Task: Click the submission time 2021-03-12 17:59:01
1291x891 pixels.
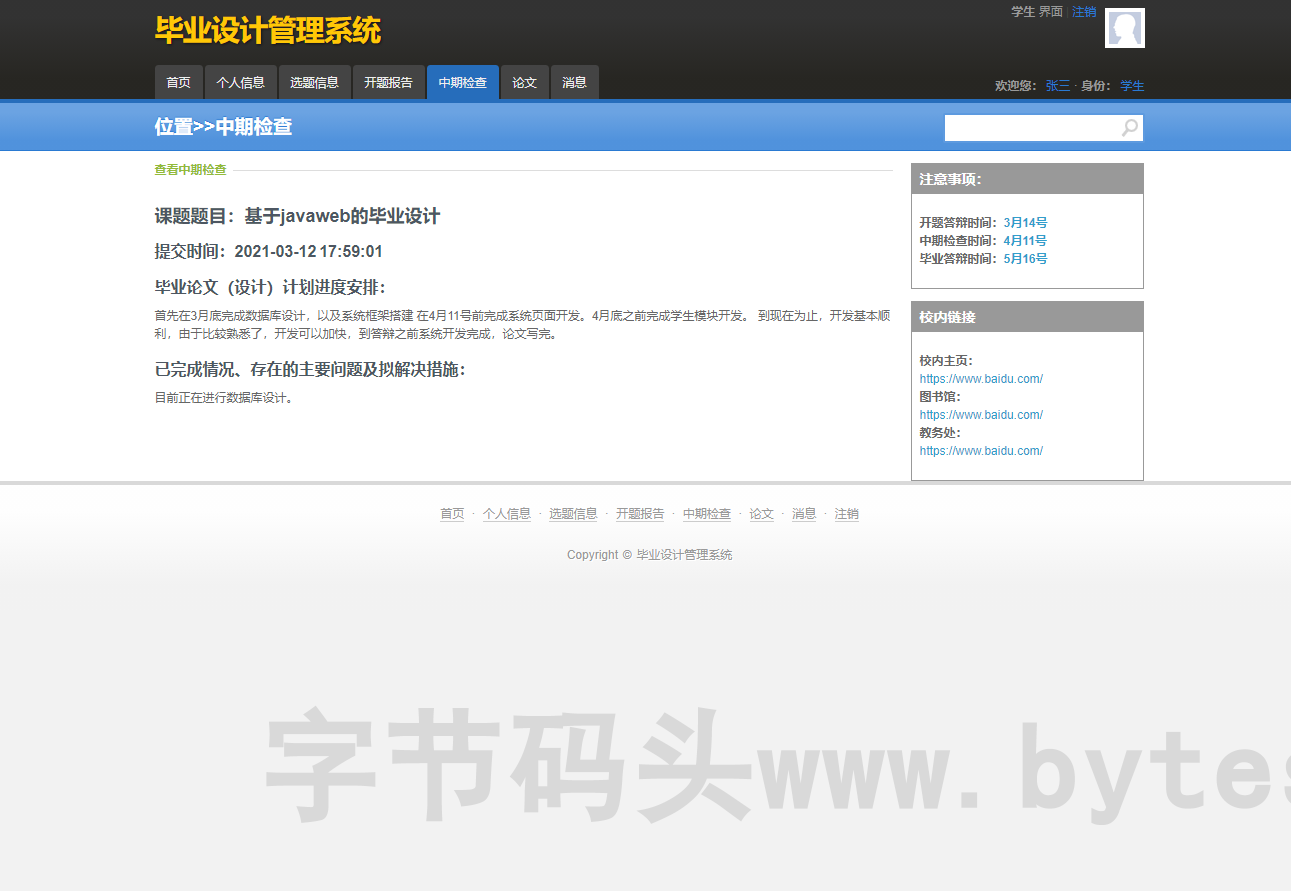Action: click(x=308, y=251)
